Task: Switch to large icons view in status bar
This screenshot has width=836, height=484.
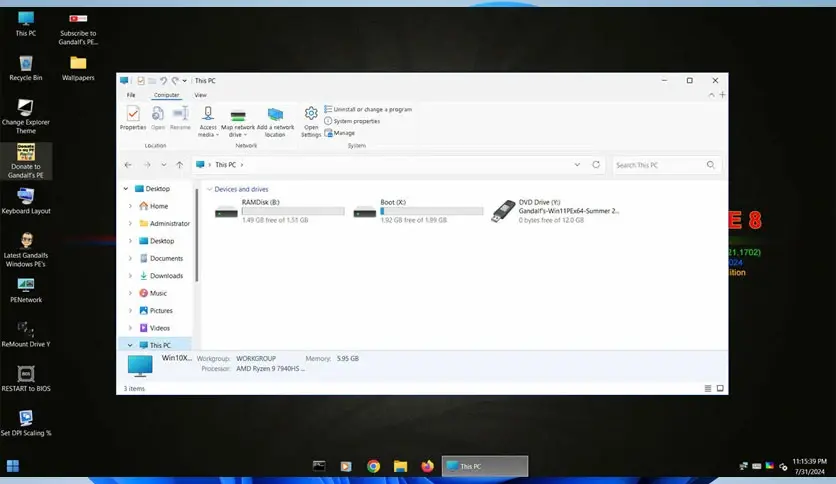Action: coord(719,388)
